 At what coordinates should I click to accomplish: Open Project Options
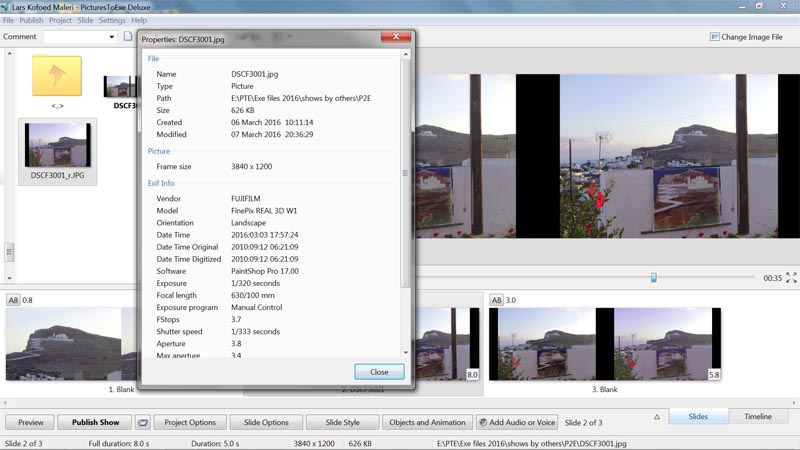click(190, 422)
